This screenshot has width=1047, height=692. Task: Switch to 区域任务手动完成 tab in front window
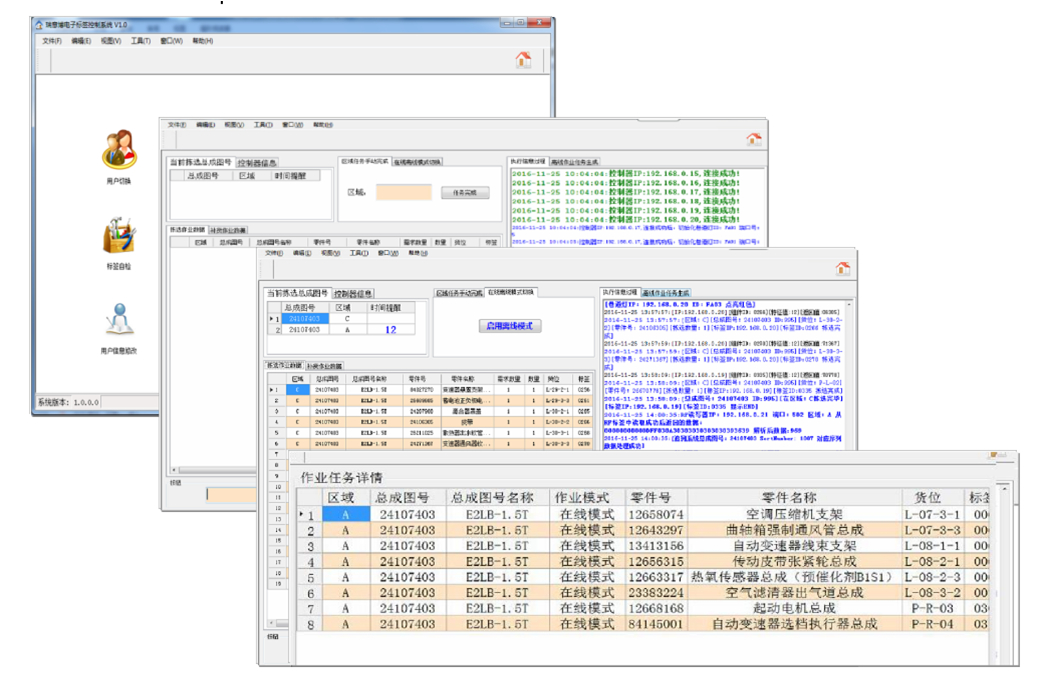(x=459, y=292)
